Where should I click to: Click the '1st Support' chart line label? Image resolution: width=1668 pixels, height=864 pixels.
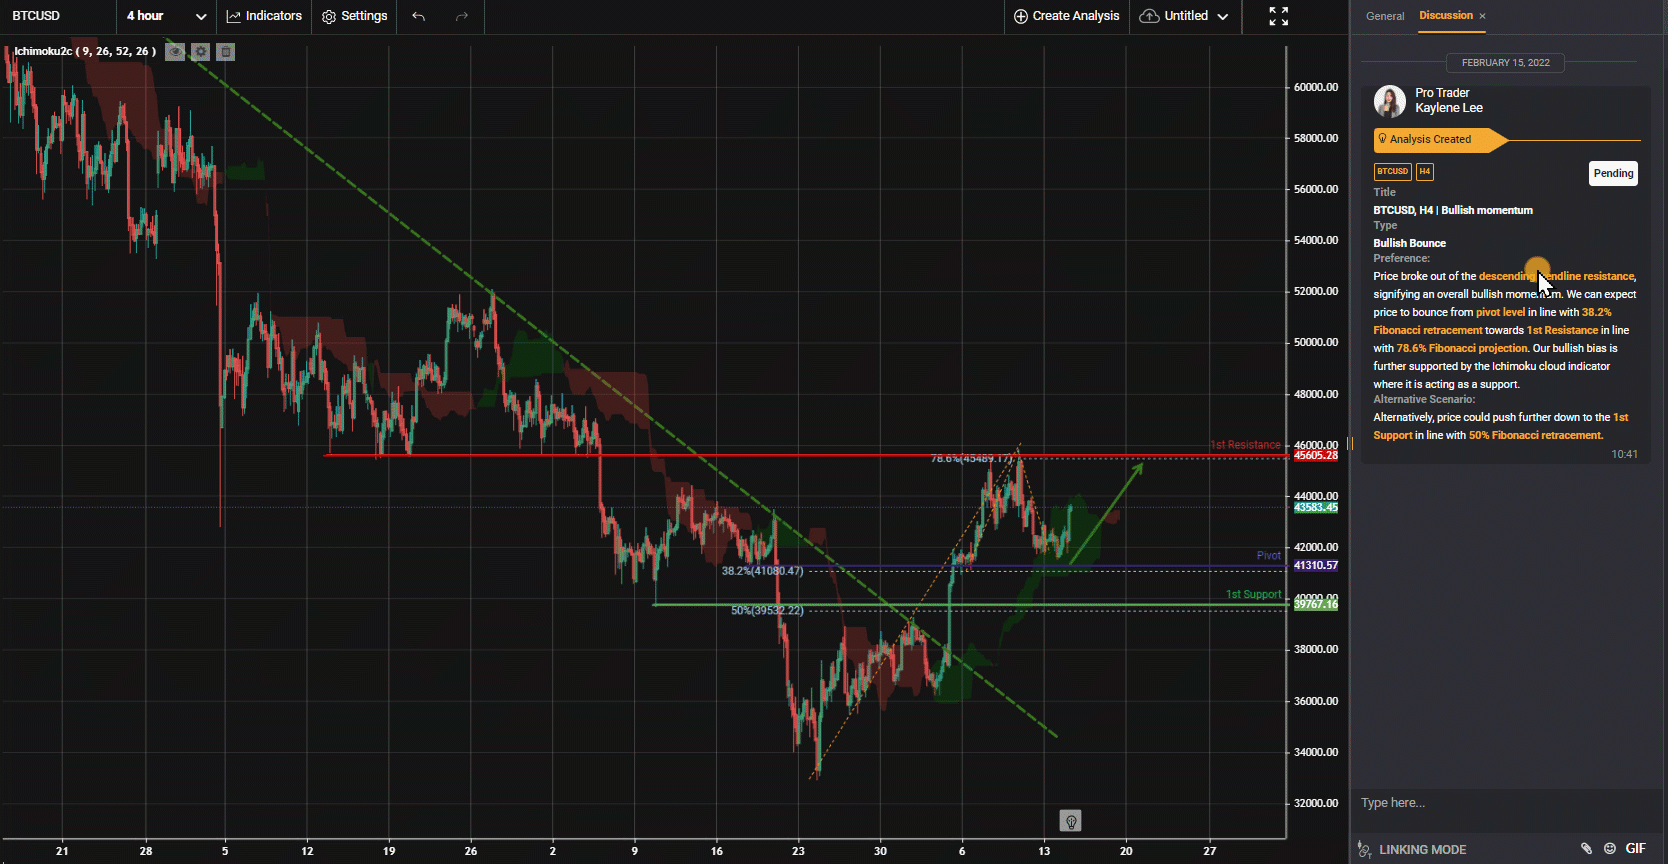1253,594
